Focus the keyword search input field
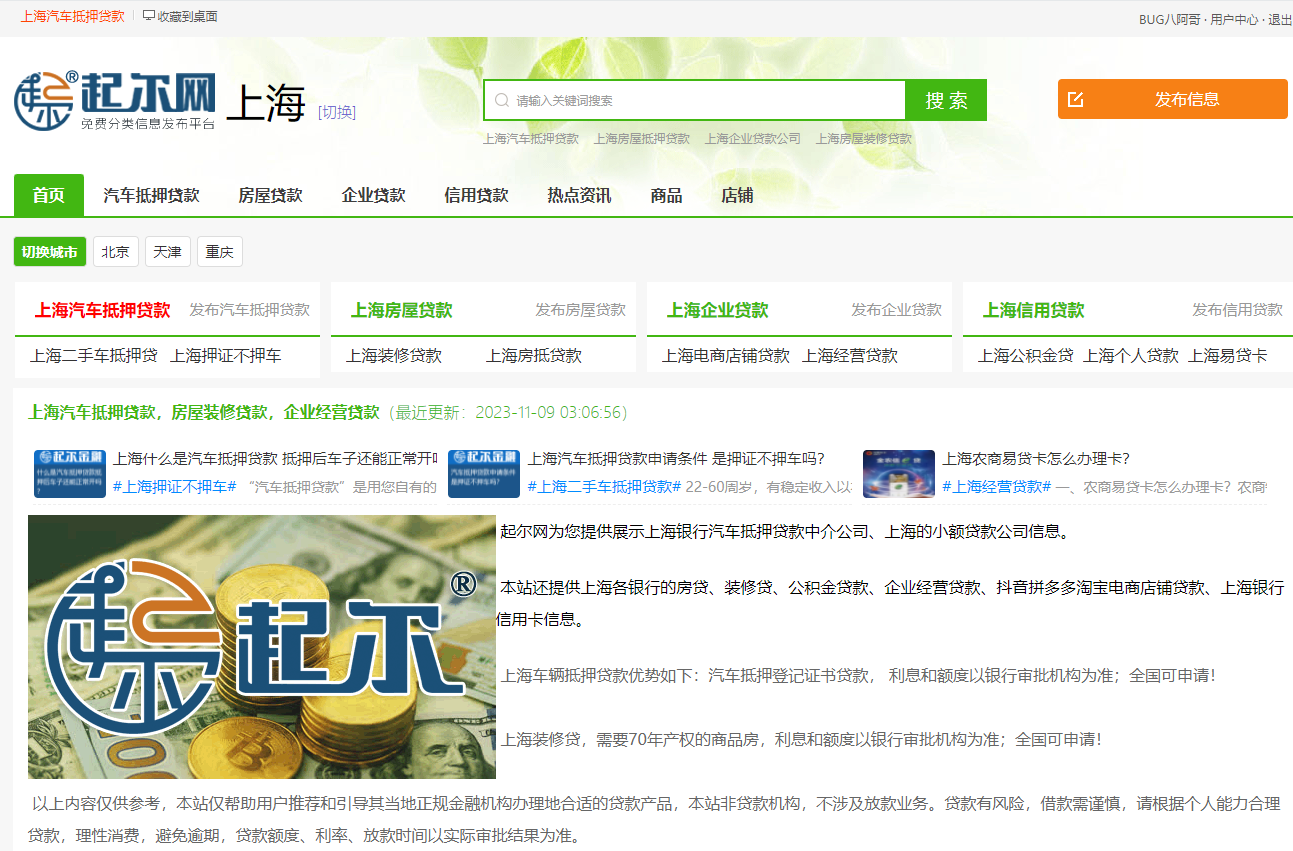The width and height of the screenshot is (1293, 851). tap(695, 100)
